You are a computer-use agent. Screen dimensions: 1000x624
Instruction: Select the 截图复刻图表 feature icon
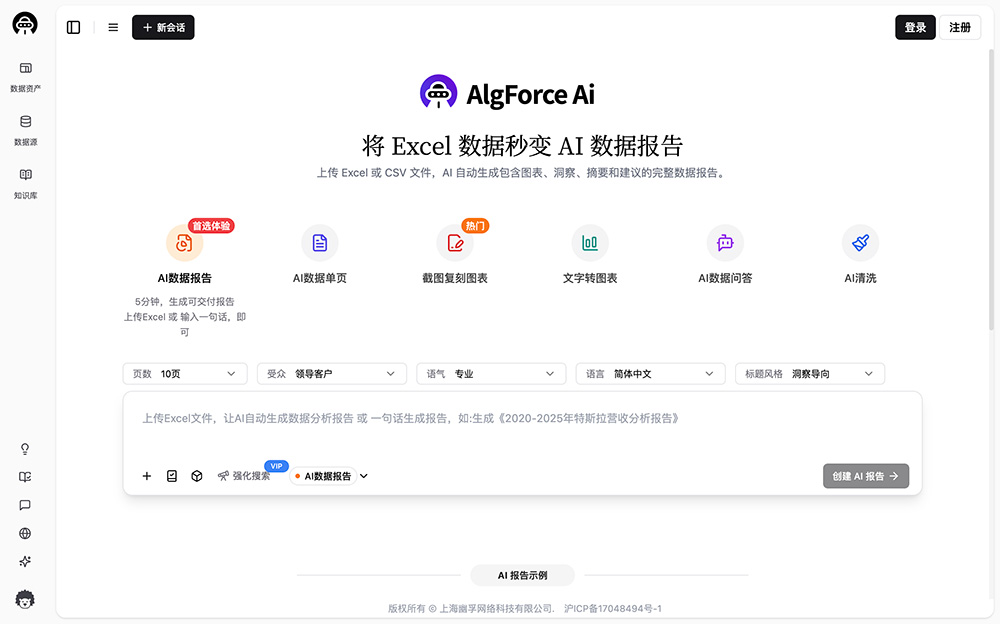pos(455,243)
